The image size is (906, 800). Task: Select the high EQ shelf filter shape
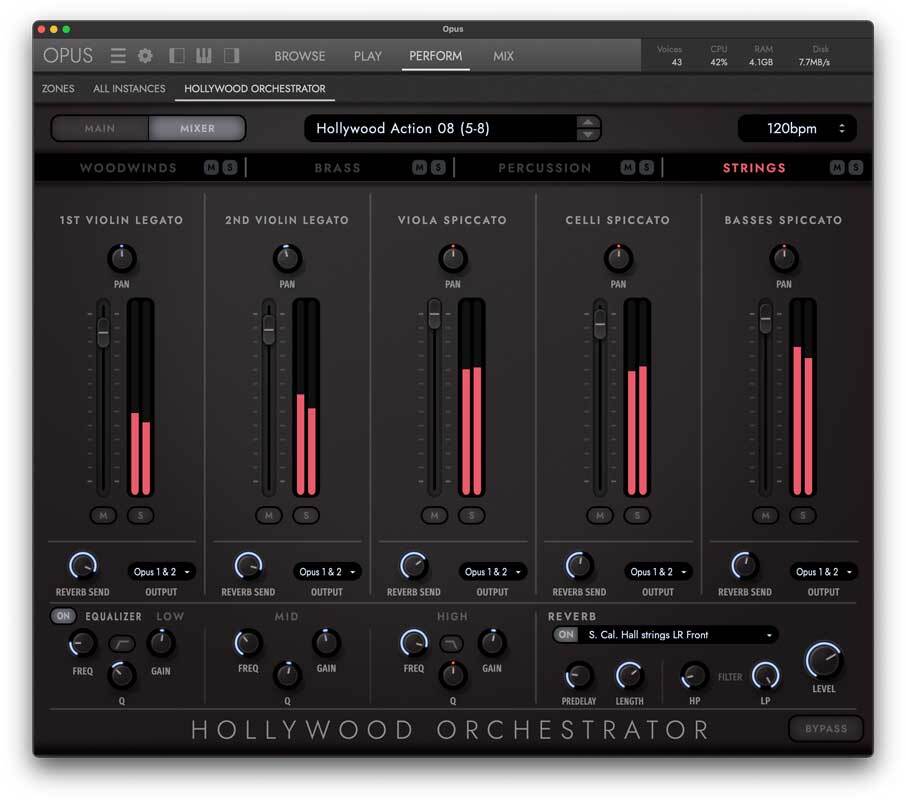(452, 643)
